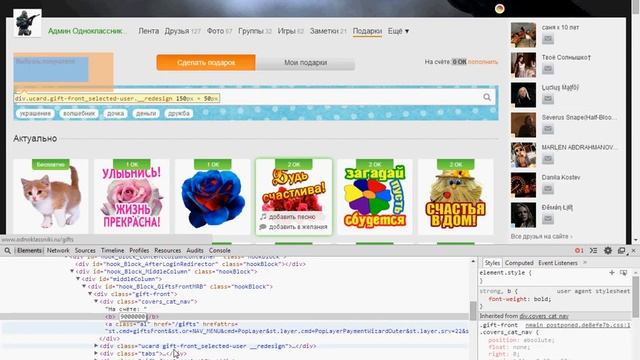Viewport: 640px width, 360px height.
Task: Choose the Загадай colorful flower gift
Action: point(375,197)
